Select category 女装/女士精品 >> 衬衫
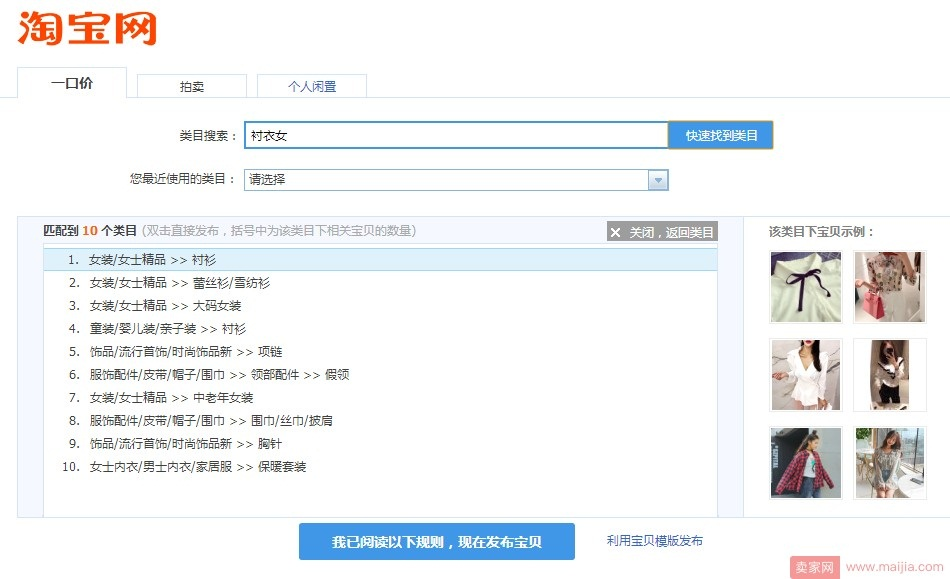This screenshot has height=579, width=950. (x=380, y=260)
